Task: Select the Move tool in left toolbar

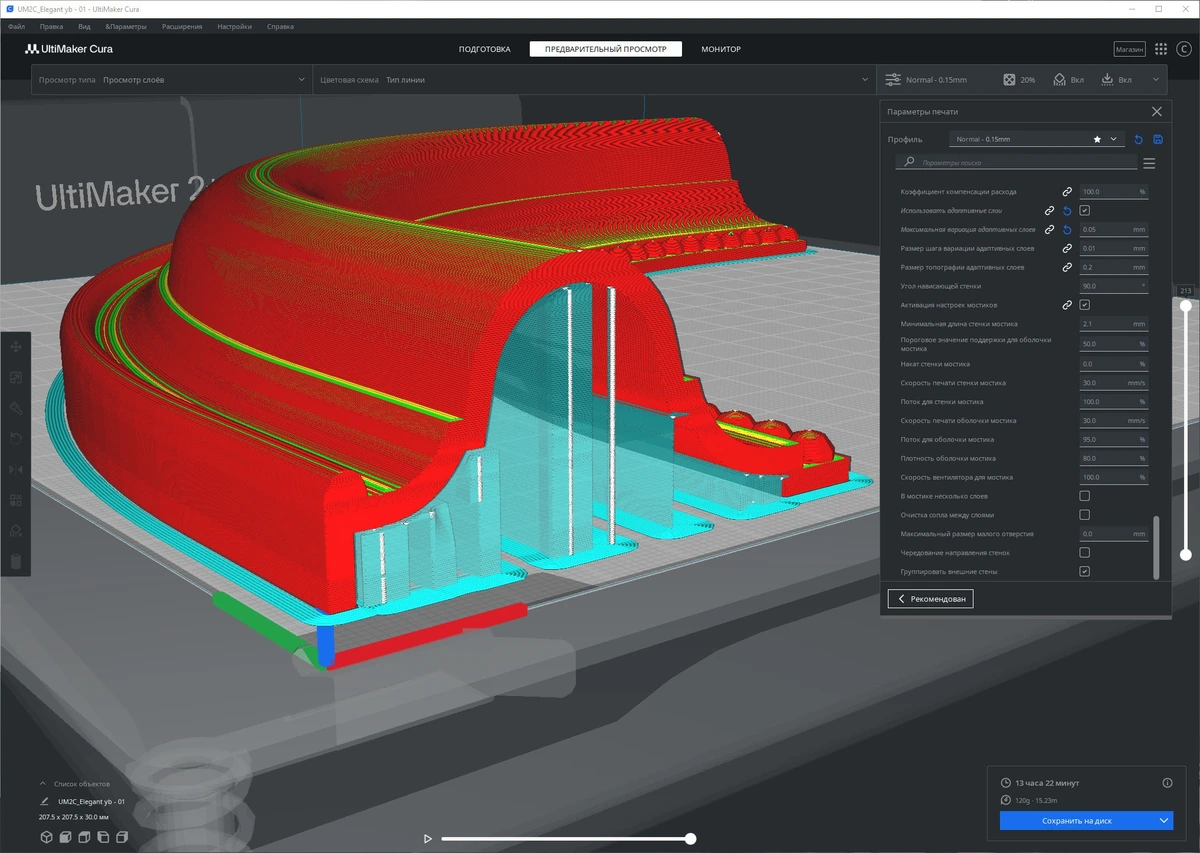Action: 16,346
